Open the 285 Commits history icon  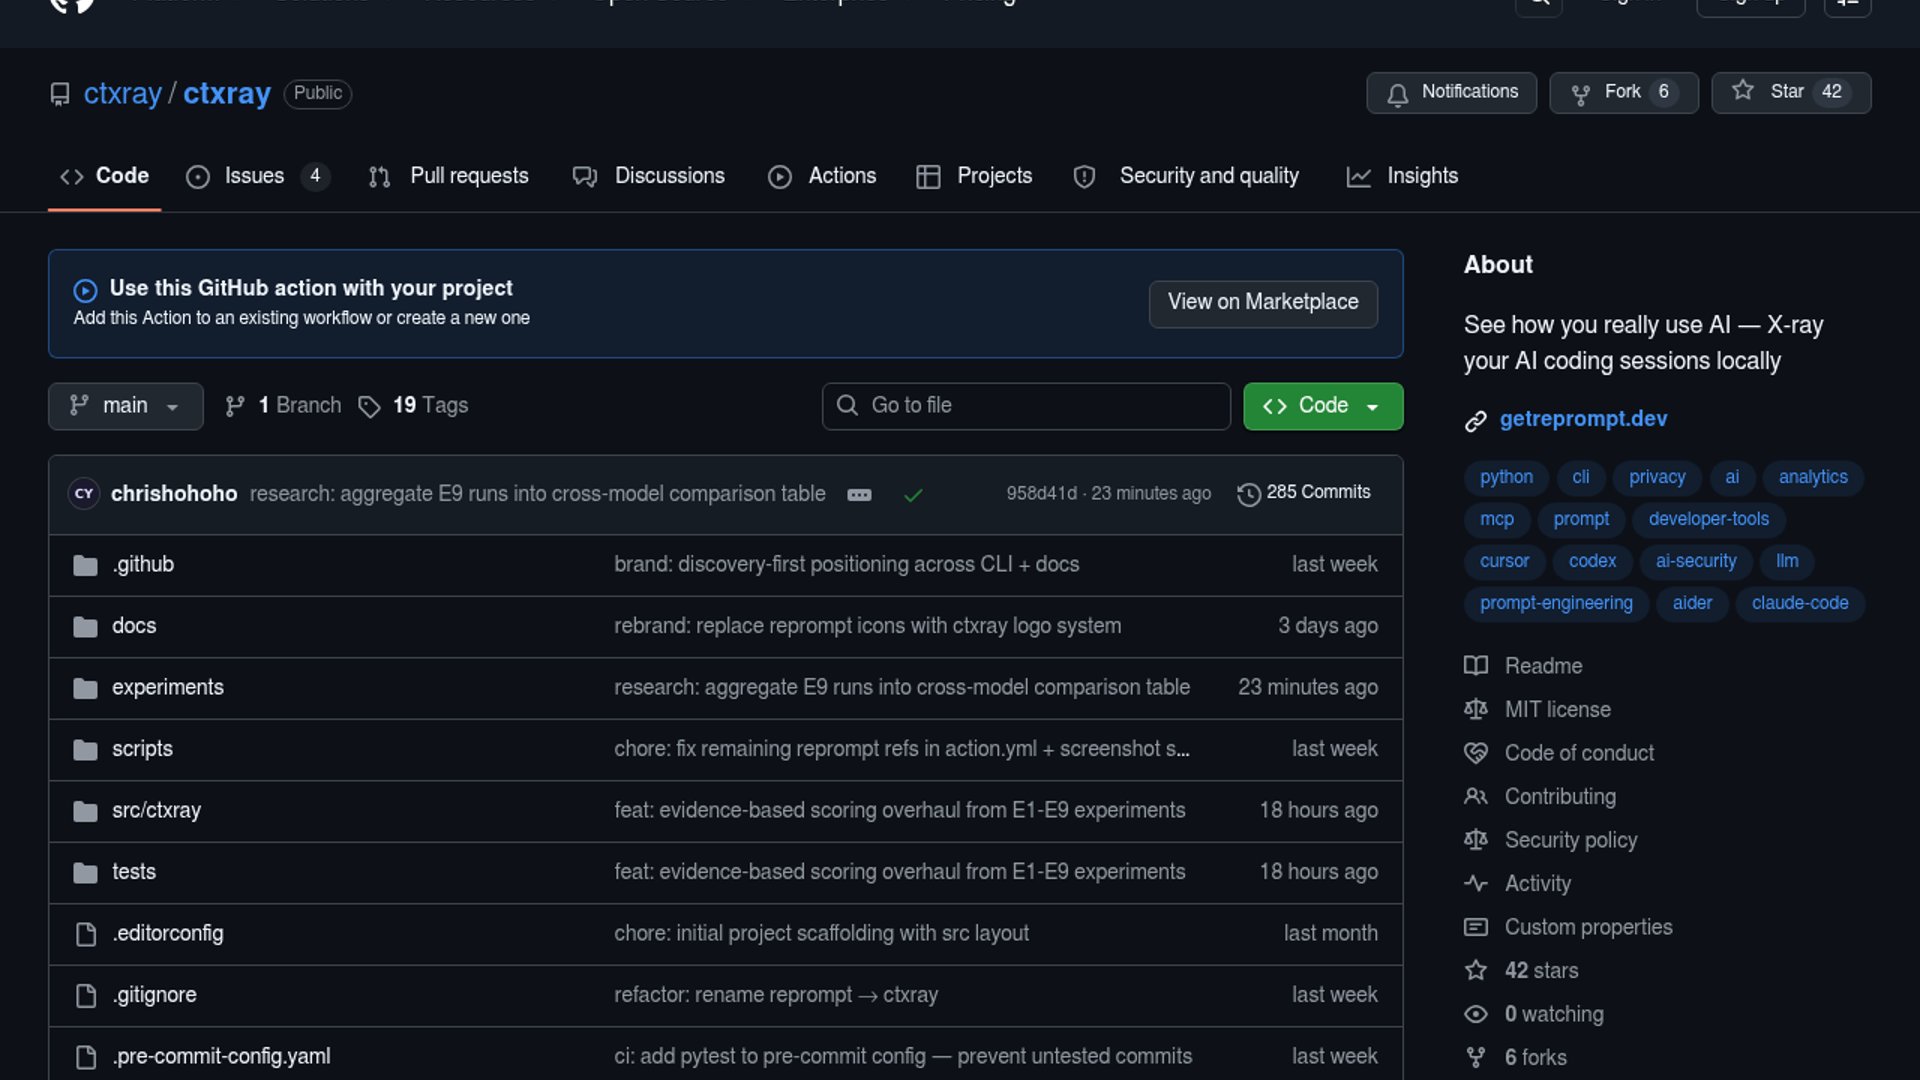pos(1248,494)
